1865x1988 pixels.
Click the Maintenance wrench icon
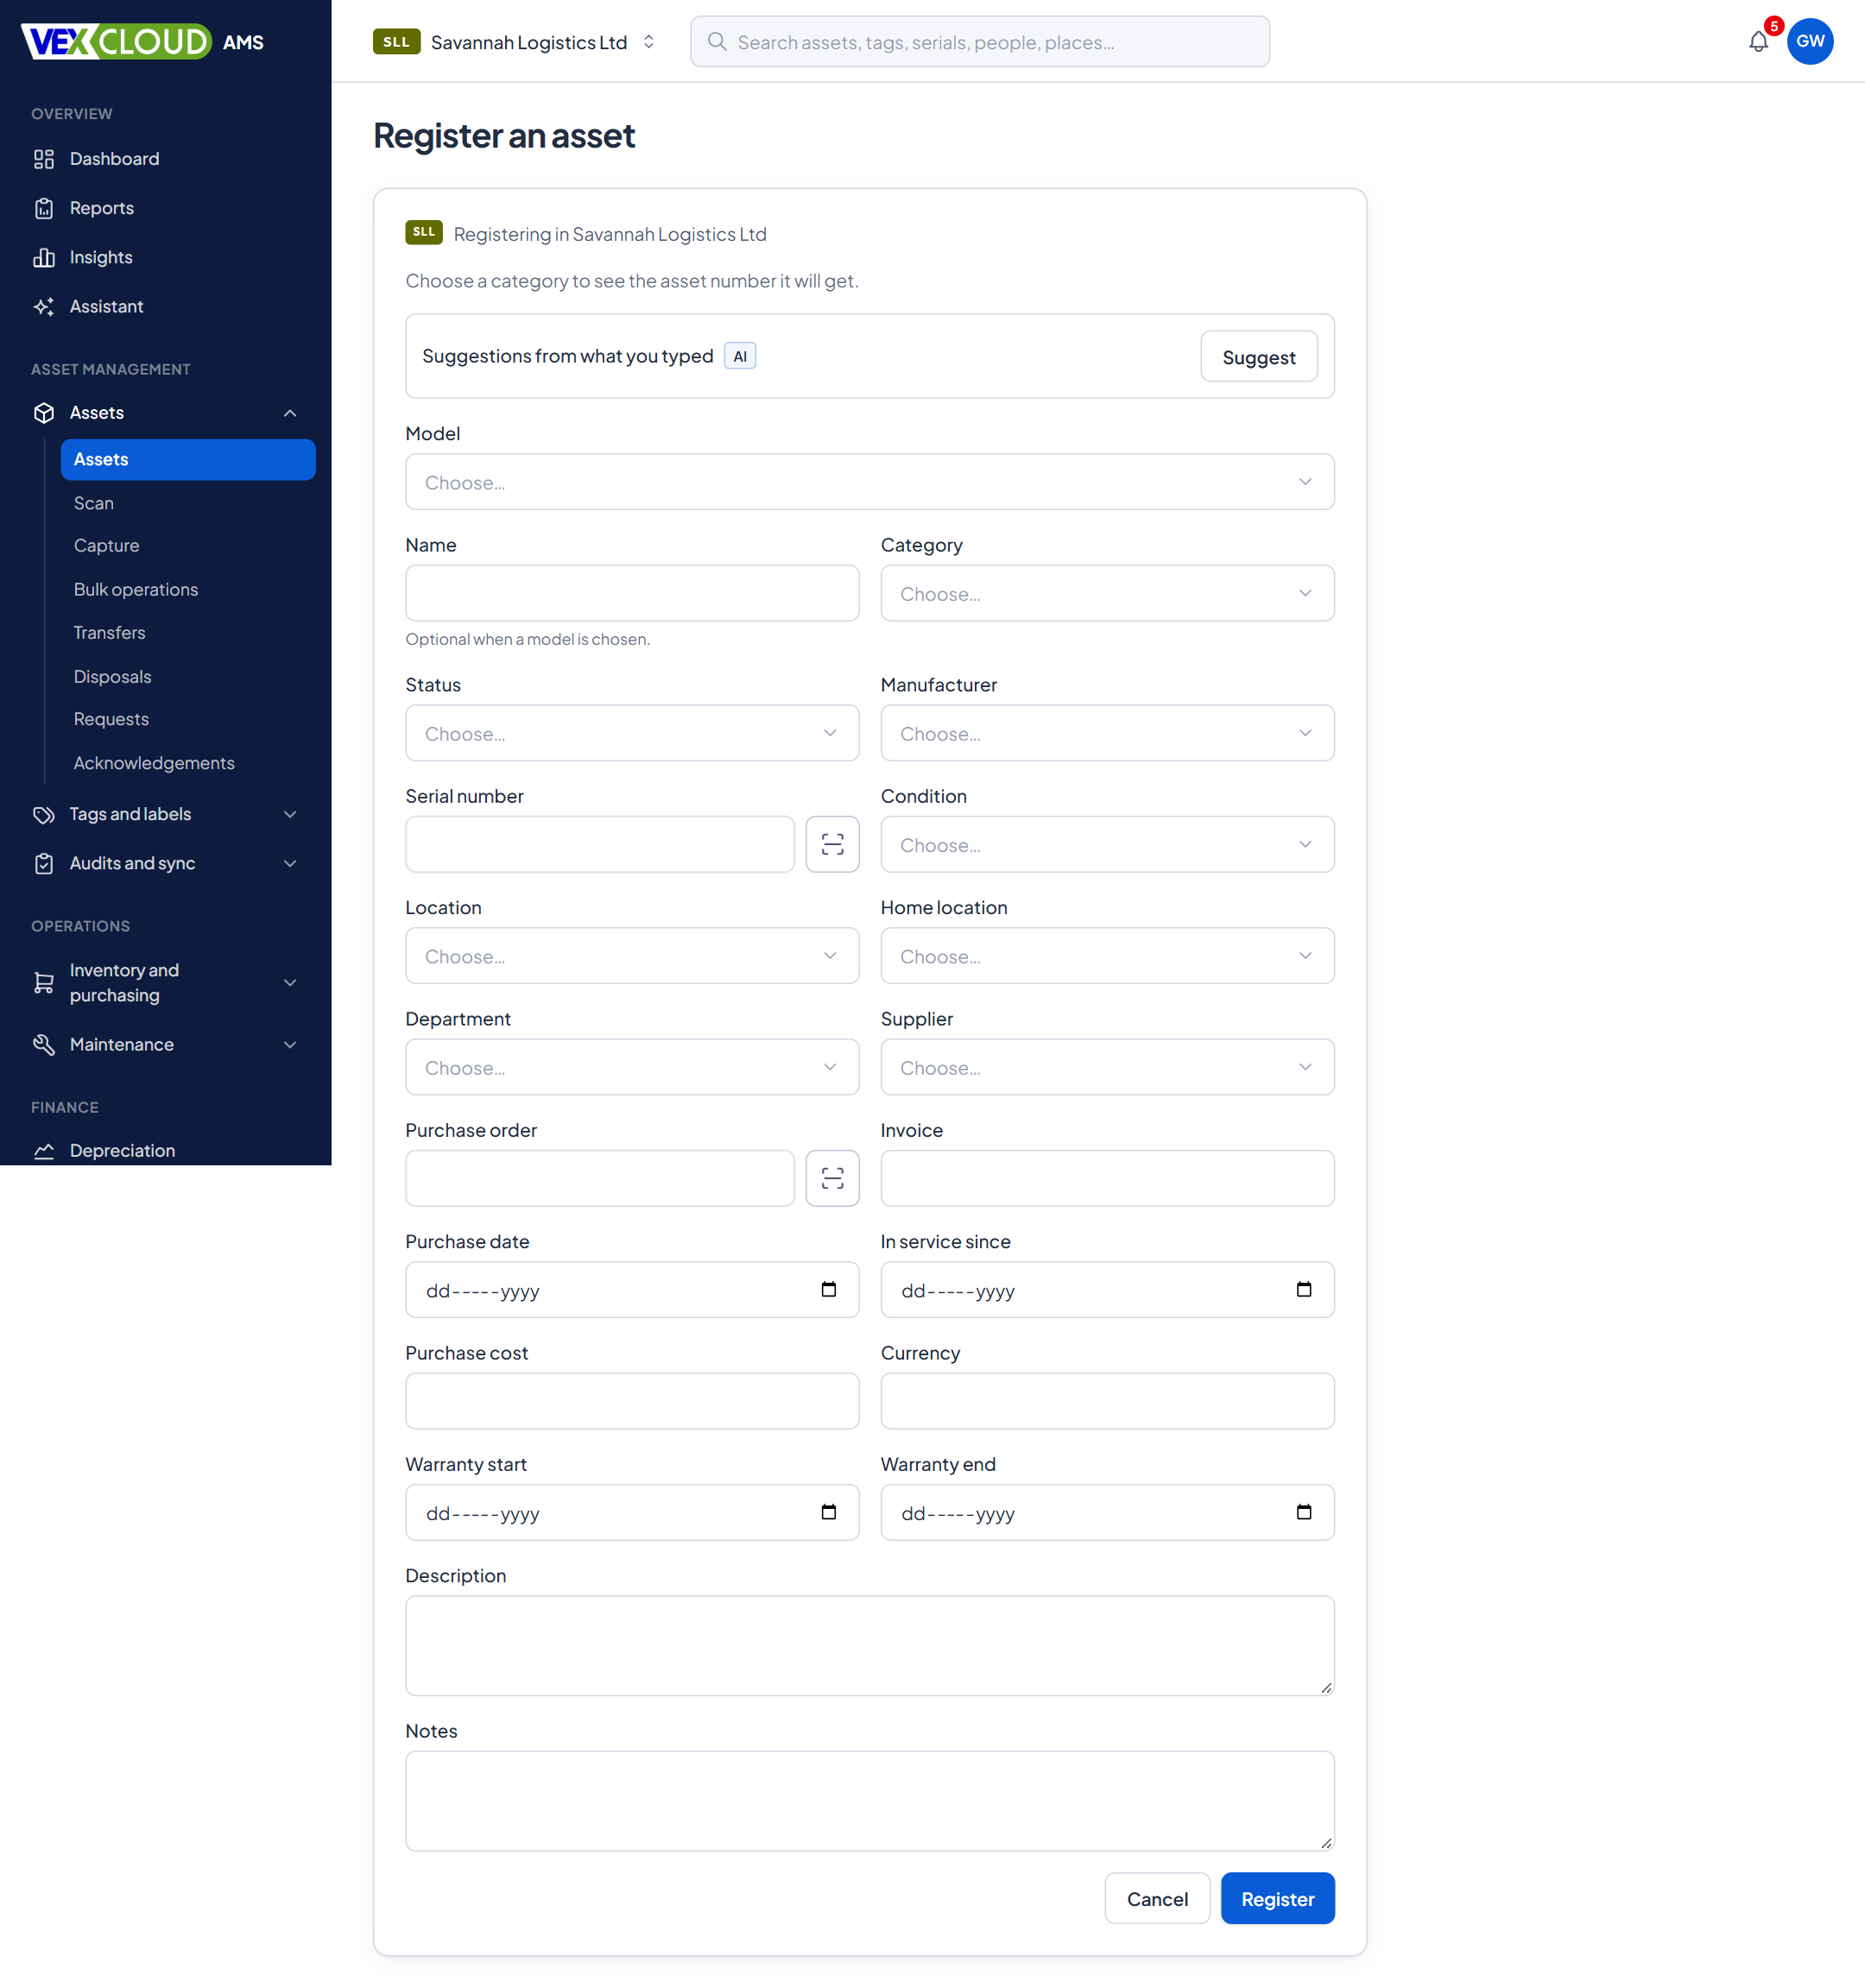tap(44, 1044)
